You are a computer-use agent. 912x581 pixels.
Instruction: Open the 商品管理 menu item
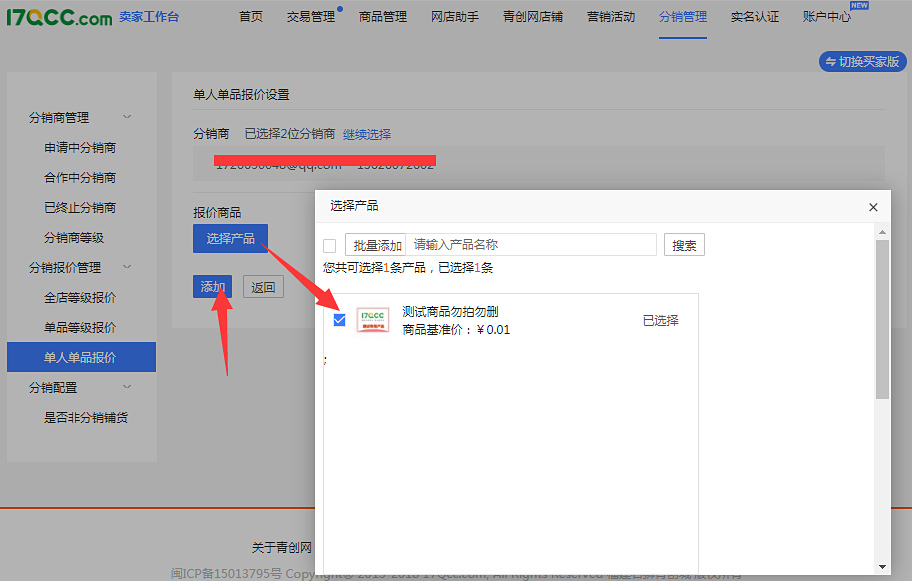tap(382, 17)
